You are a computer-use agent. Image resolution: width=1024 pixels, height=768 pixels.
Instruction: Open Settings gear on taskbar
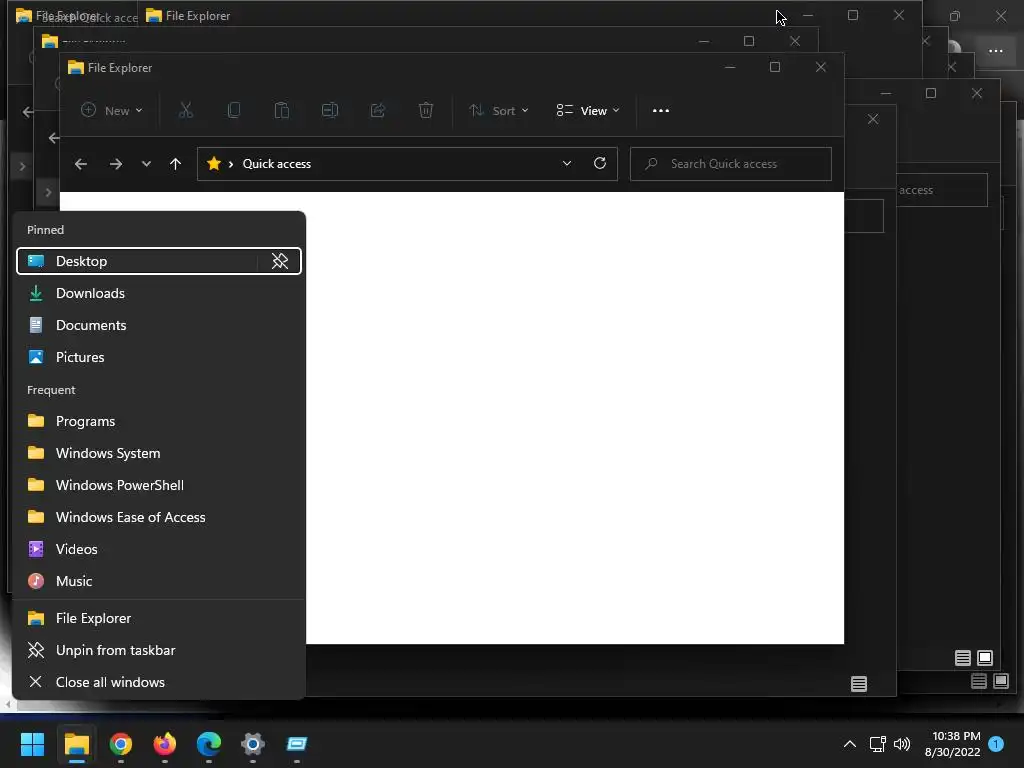point(253,743)
